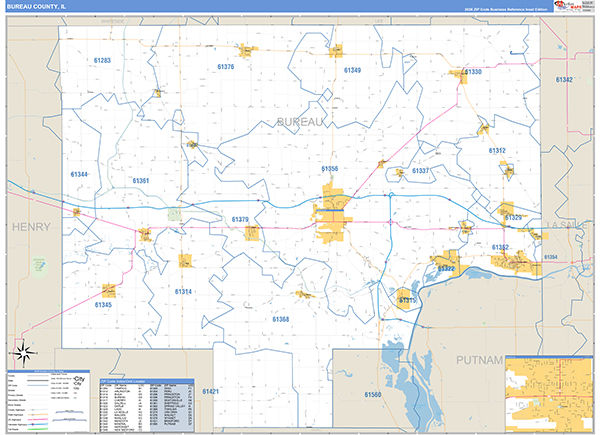Open the map legend box
The image size is (600, 435).
(49, 401)
